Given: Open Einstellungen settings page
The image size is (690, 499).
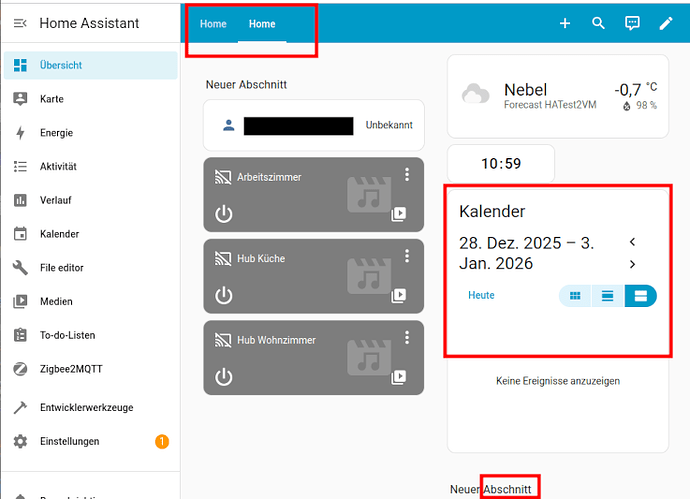Looking at the screenshot, I should (x=91, y=441).
